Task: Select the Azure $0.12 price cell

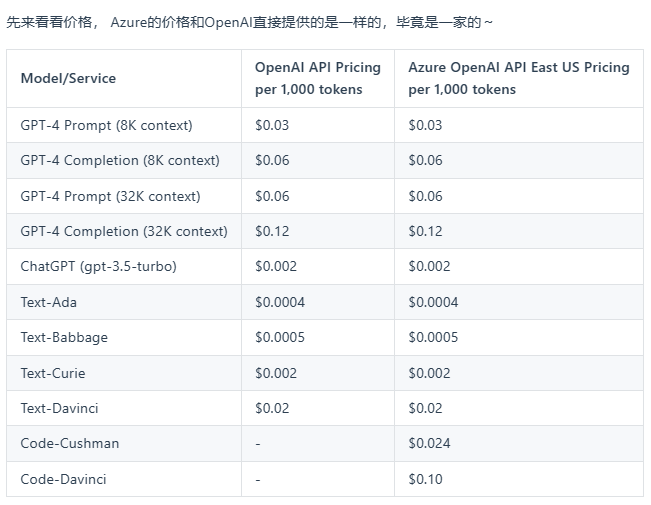Action: pyautogui.click(x=426, y=231)
